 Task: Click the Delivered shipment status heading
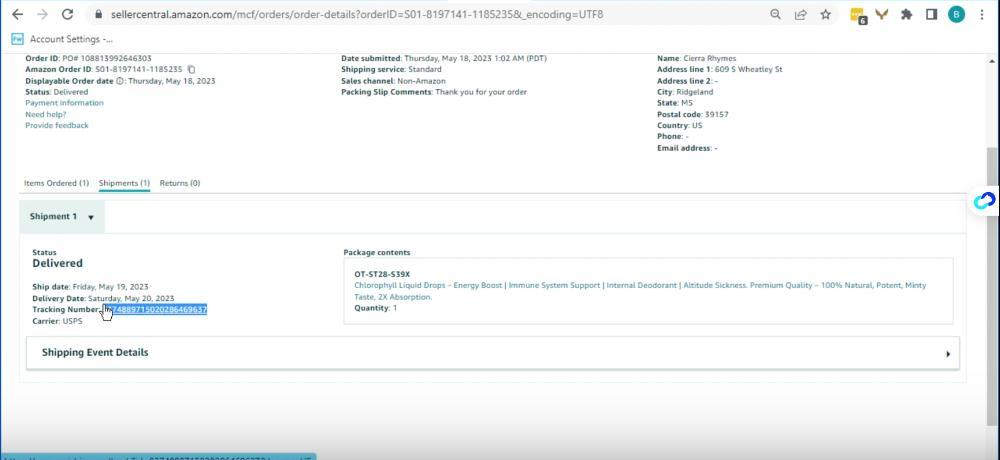[x=57, y=263]
